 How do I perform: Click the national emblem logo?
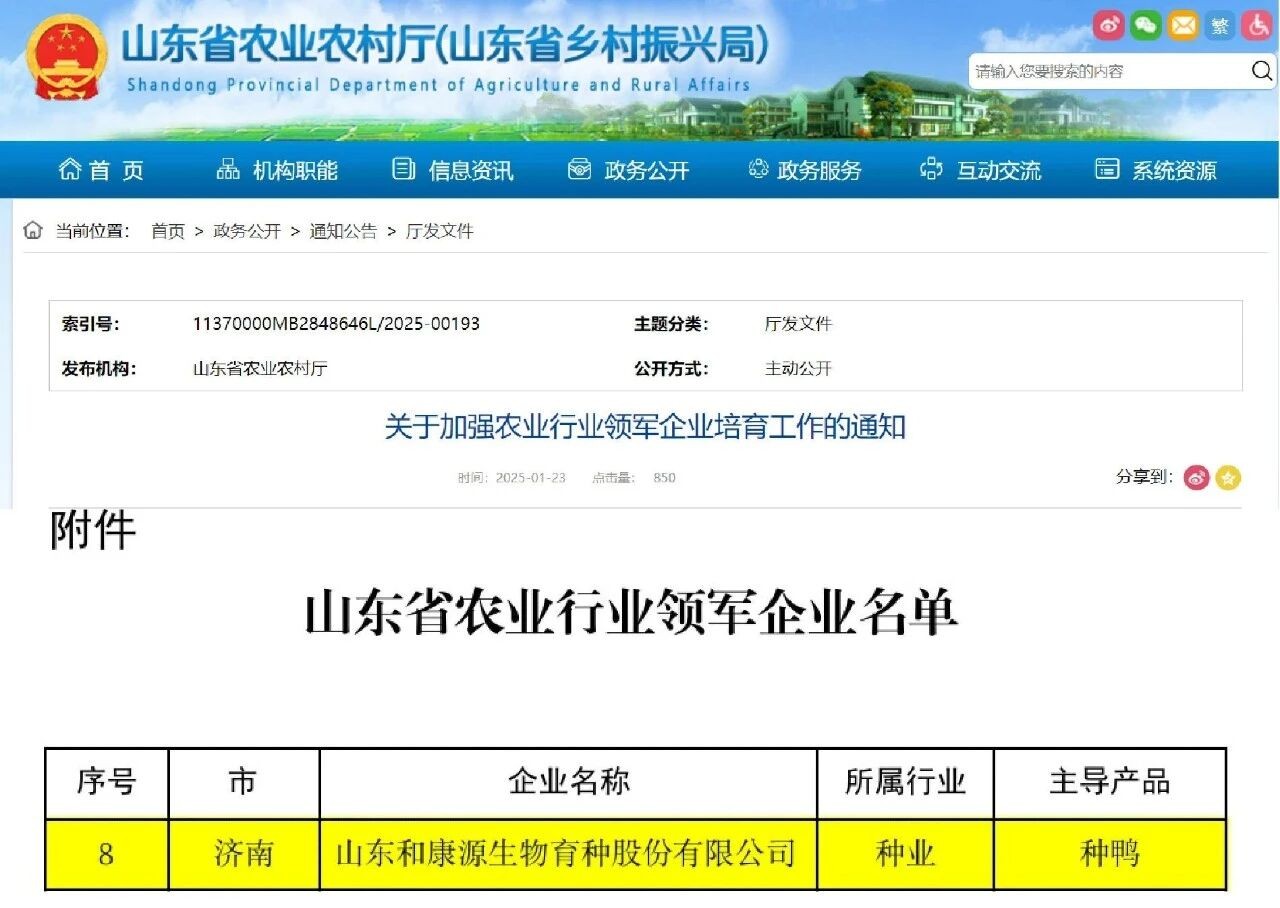pyautogui.click(x=66, y=57)
